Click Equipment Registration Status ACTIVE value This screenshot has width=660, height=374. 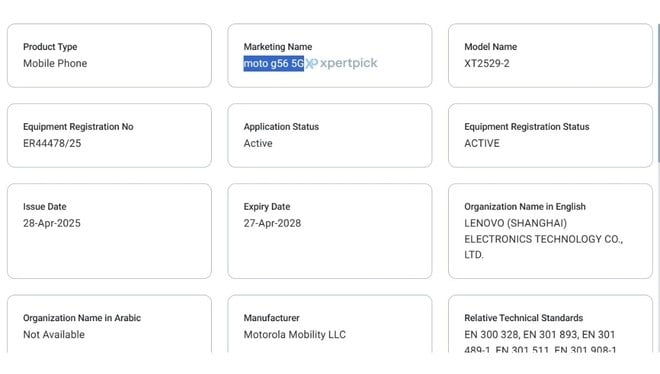coord(482,143)
